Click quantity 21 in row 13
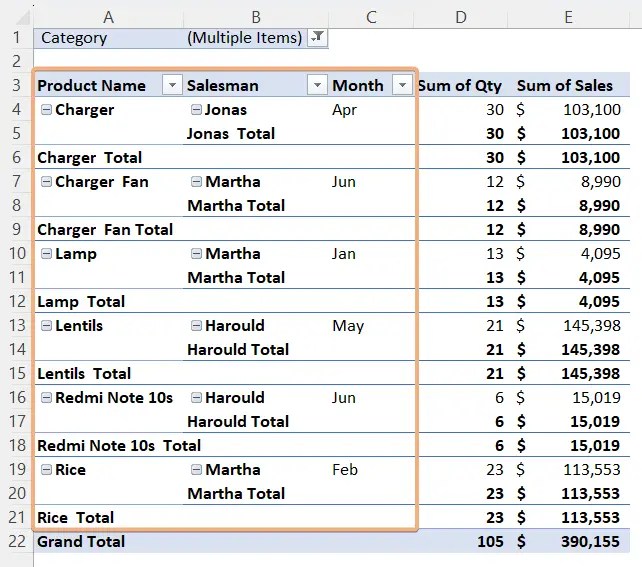Viewport: 642px width, 567px height. tap(495, 326)
